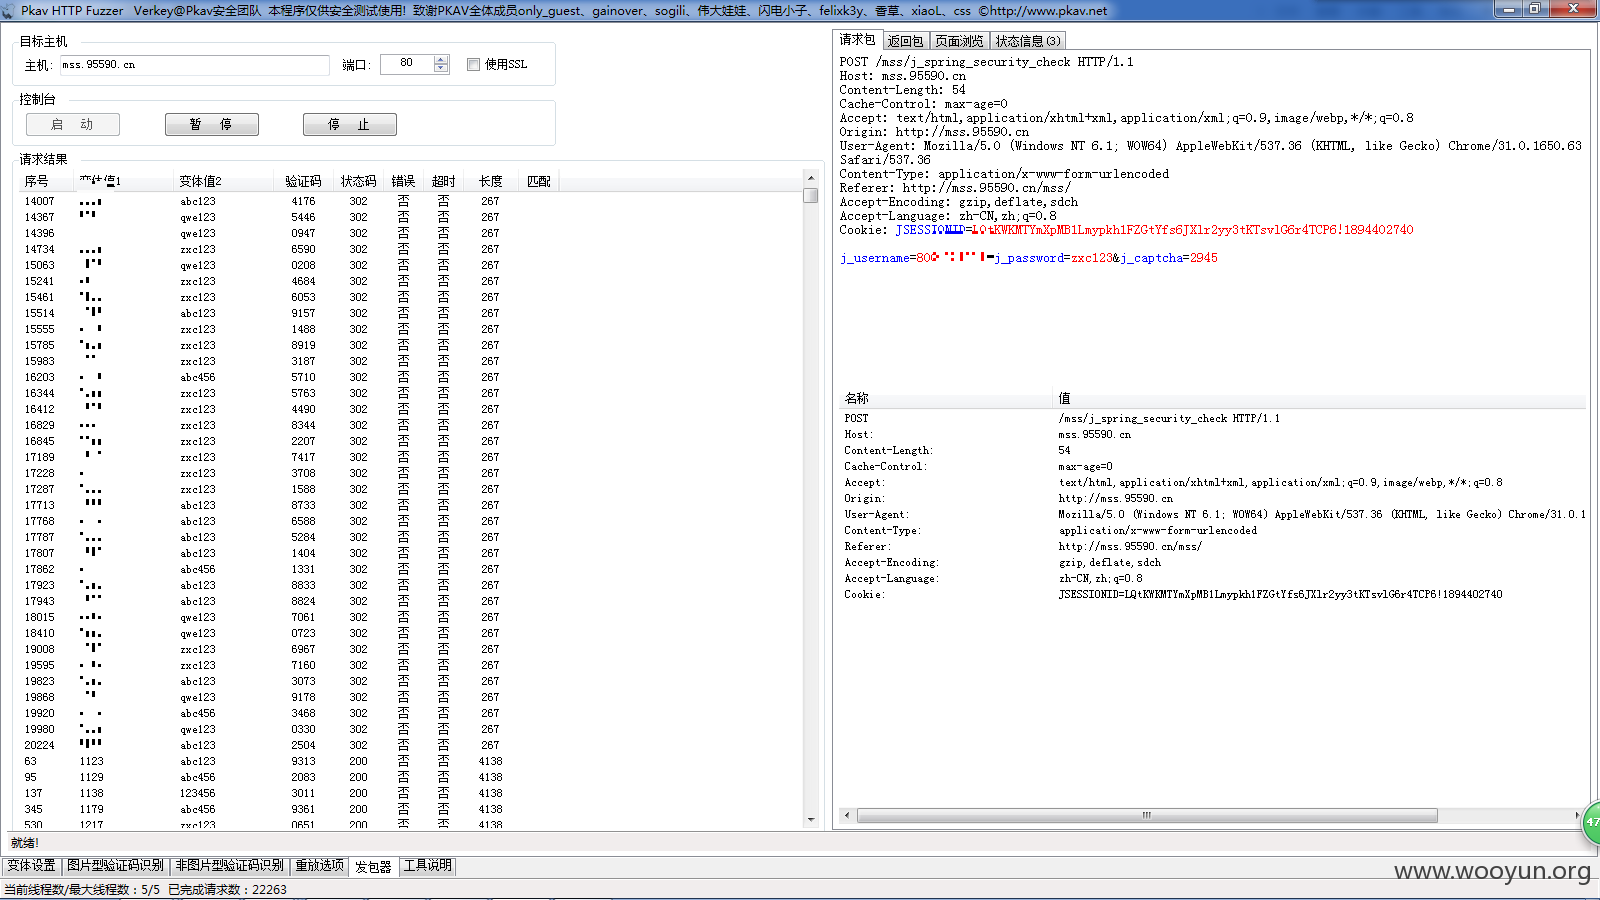Select result row with 序号 15063
This screenshot has height=900, width=1600.
(x=412, y=265)
